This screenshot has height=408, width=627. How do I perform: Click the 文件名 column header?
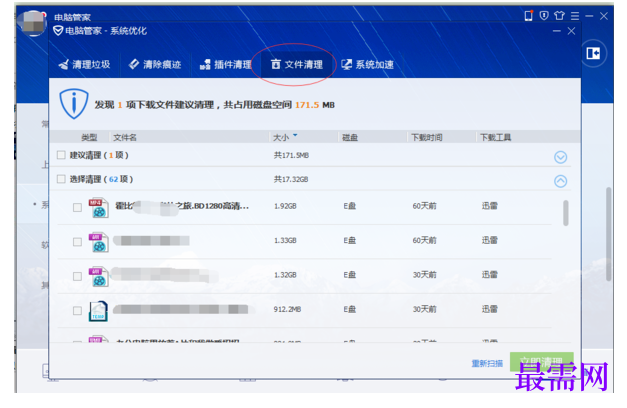click(x=125, y=138)
